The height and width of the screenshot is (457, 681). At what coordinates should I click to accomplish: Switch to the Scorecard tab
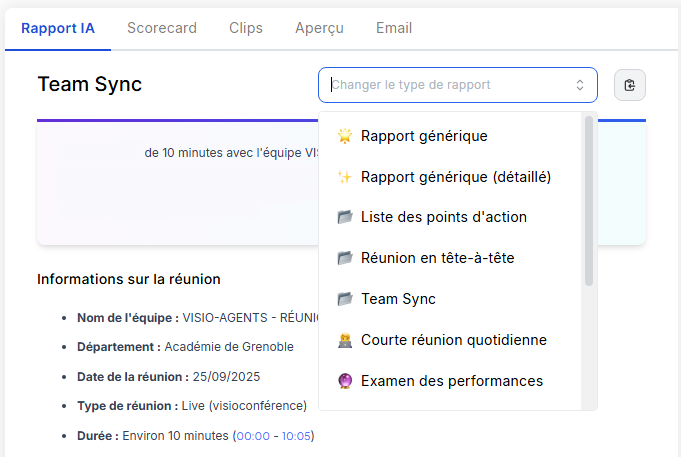coord(162,28)
